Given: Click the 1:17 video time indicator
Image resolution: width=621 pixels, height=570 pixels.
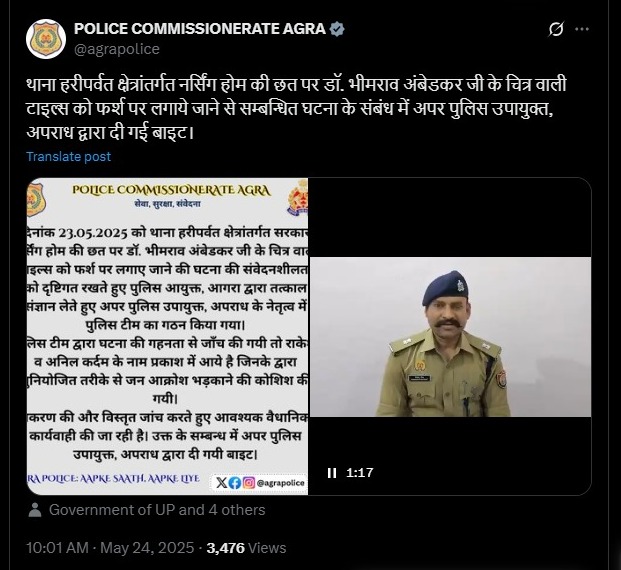Looking at the screenshot, I should [360, 473].
